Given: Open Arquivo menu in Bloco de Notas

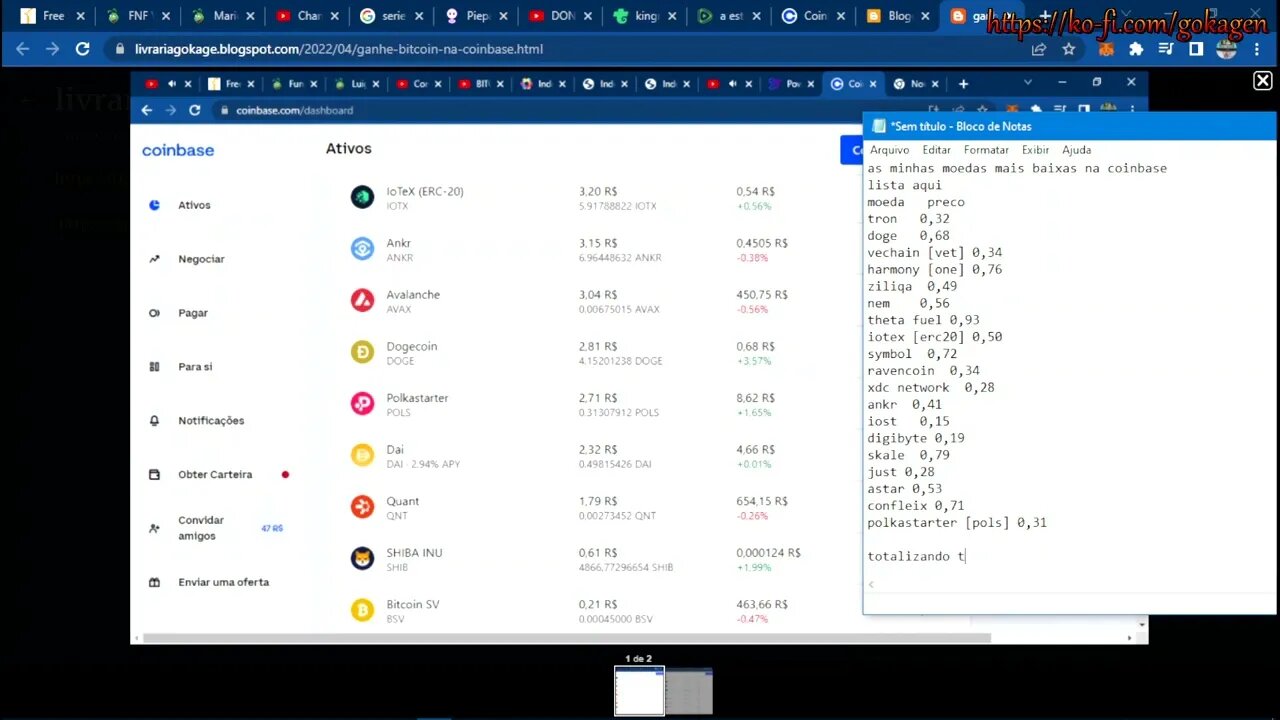Looking at the screenshot, I should 889,150.
